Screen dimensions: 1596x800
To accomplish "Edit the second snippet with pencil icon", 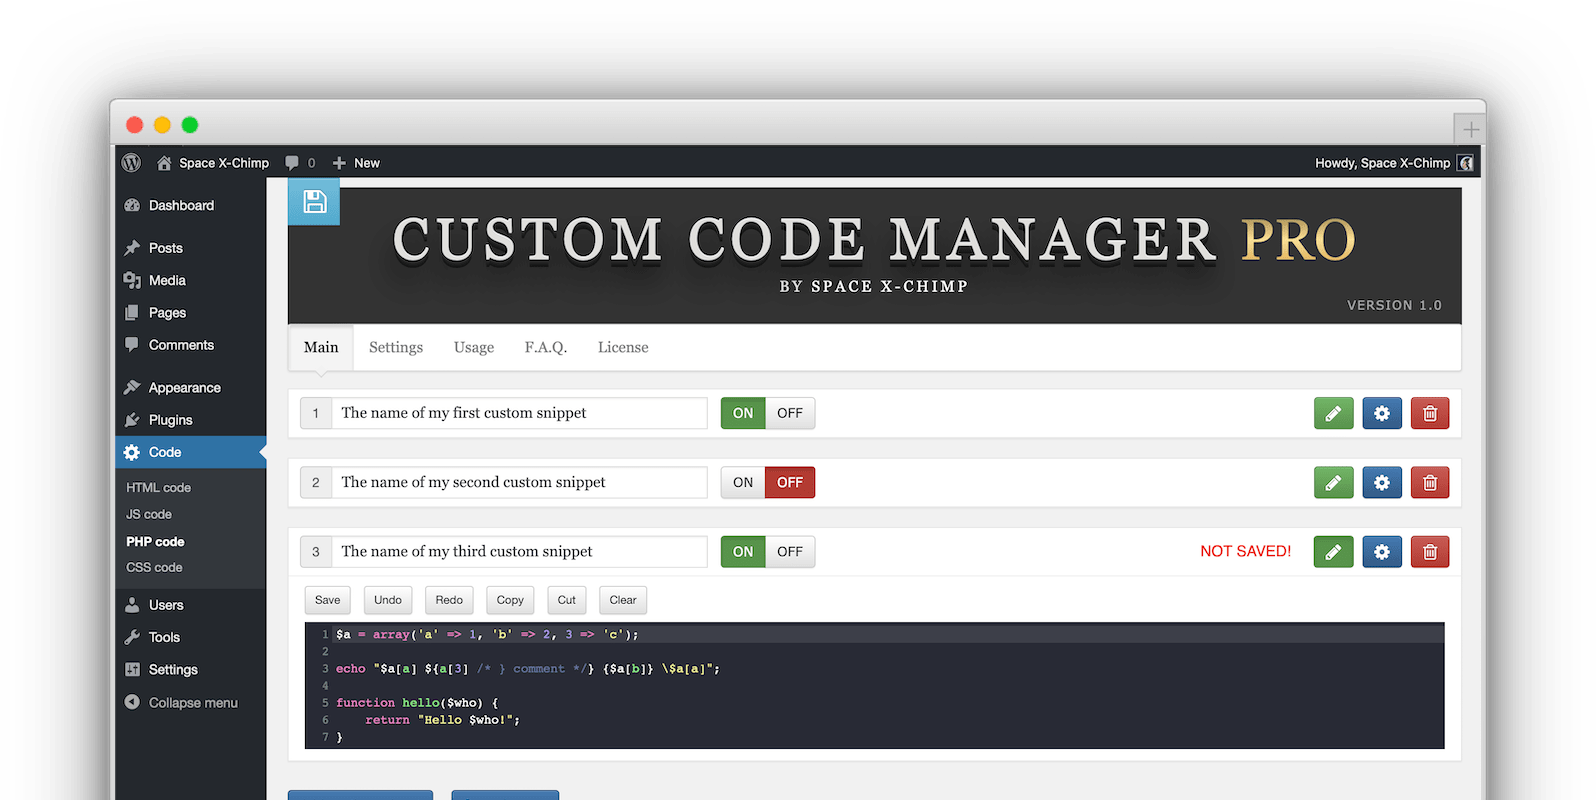I will click(1333, 482).
